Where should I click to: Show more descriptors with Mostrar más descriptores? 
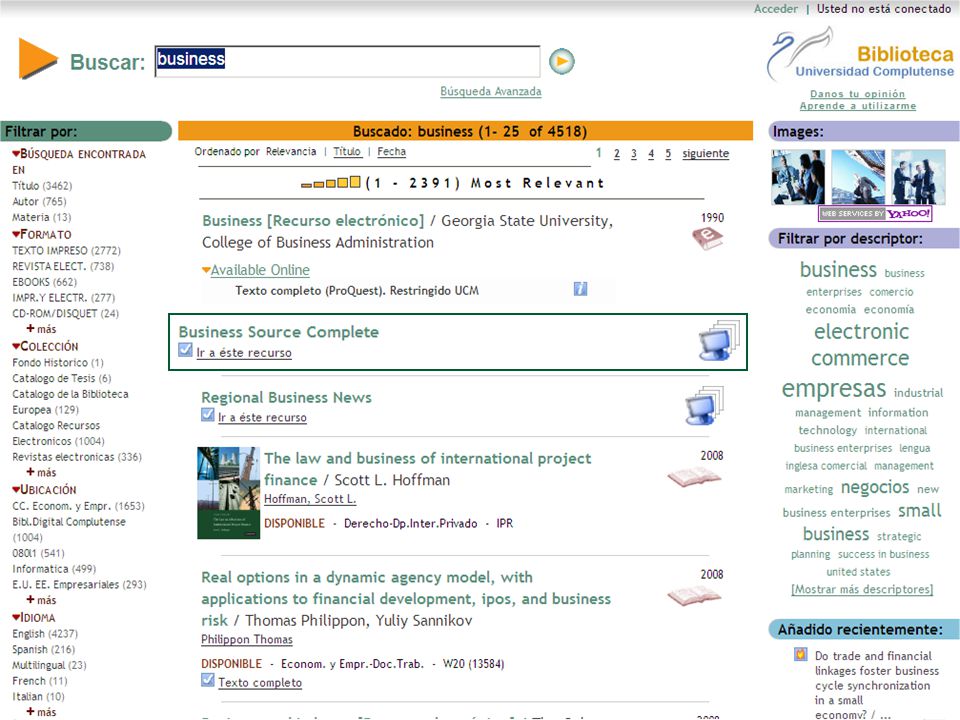tap(862, 589)
